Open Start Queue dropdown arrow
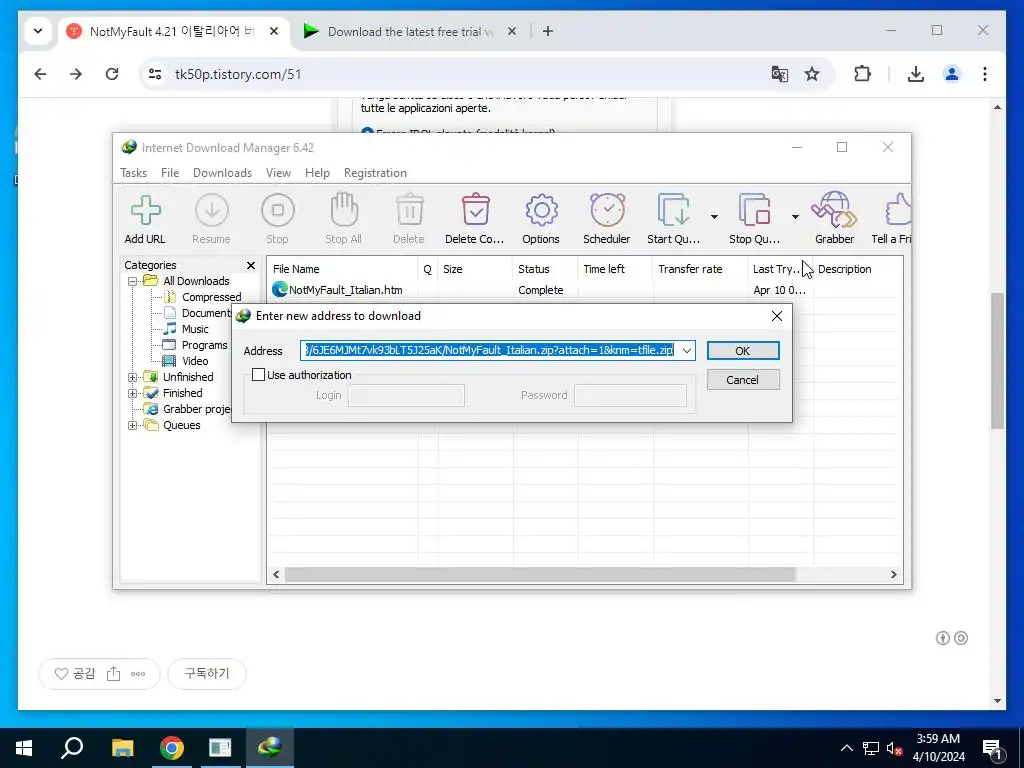Screen dimensions: 1024x768 pyautogui.click(x=714, y=216)
